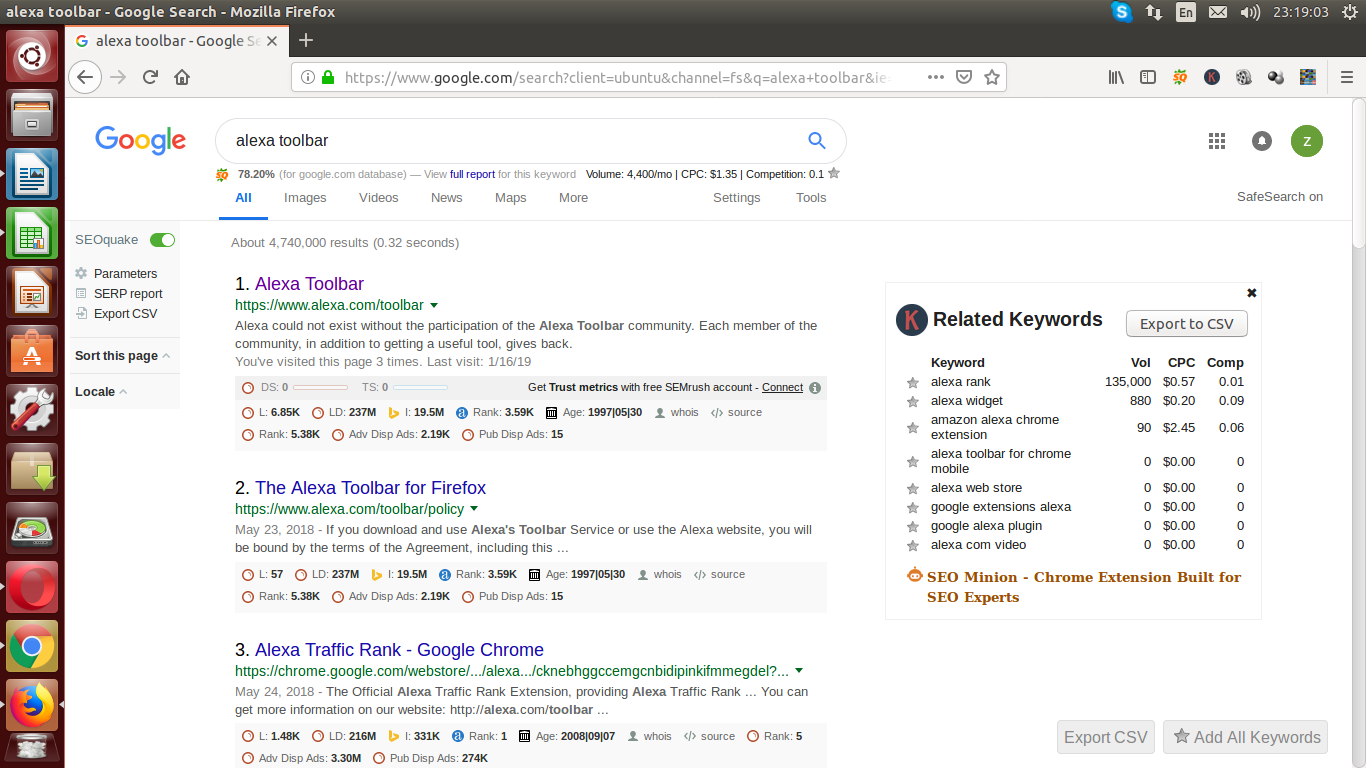
Task: Click the SEMrush 'Connect' link
Action: click(782, 388)
